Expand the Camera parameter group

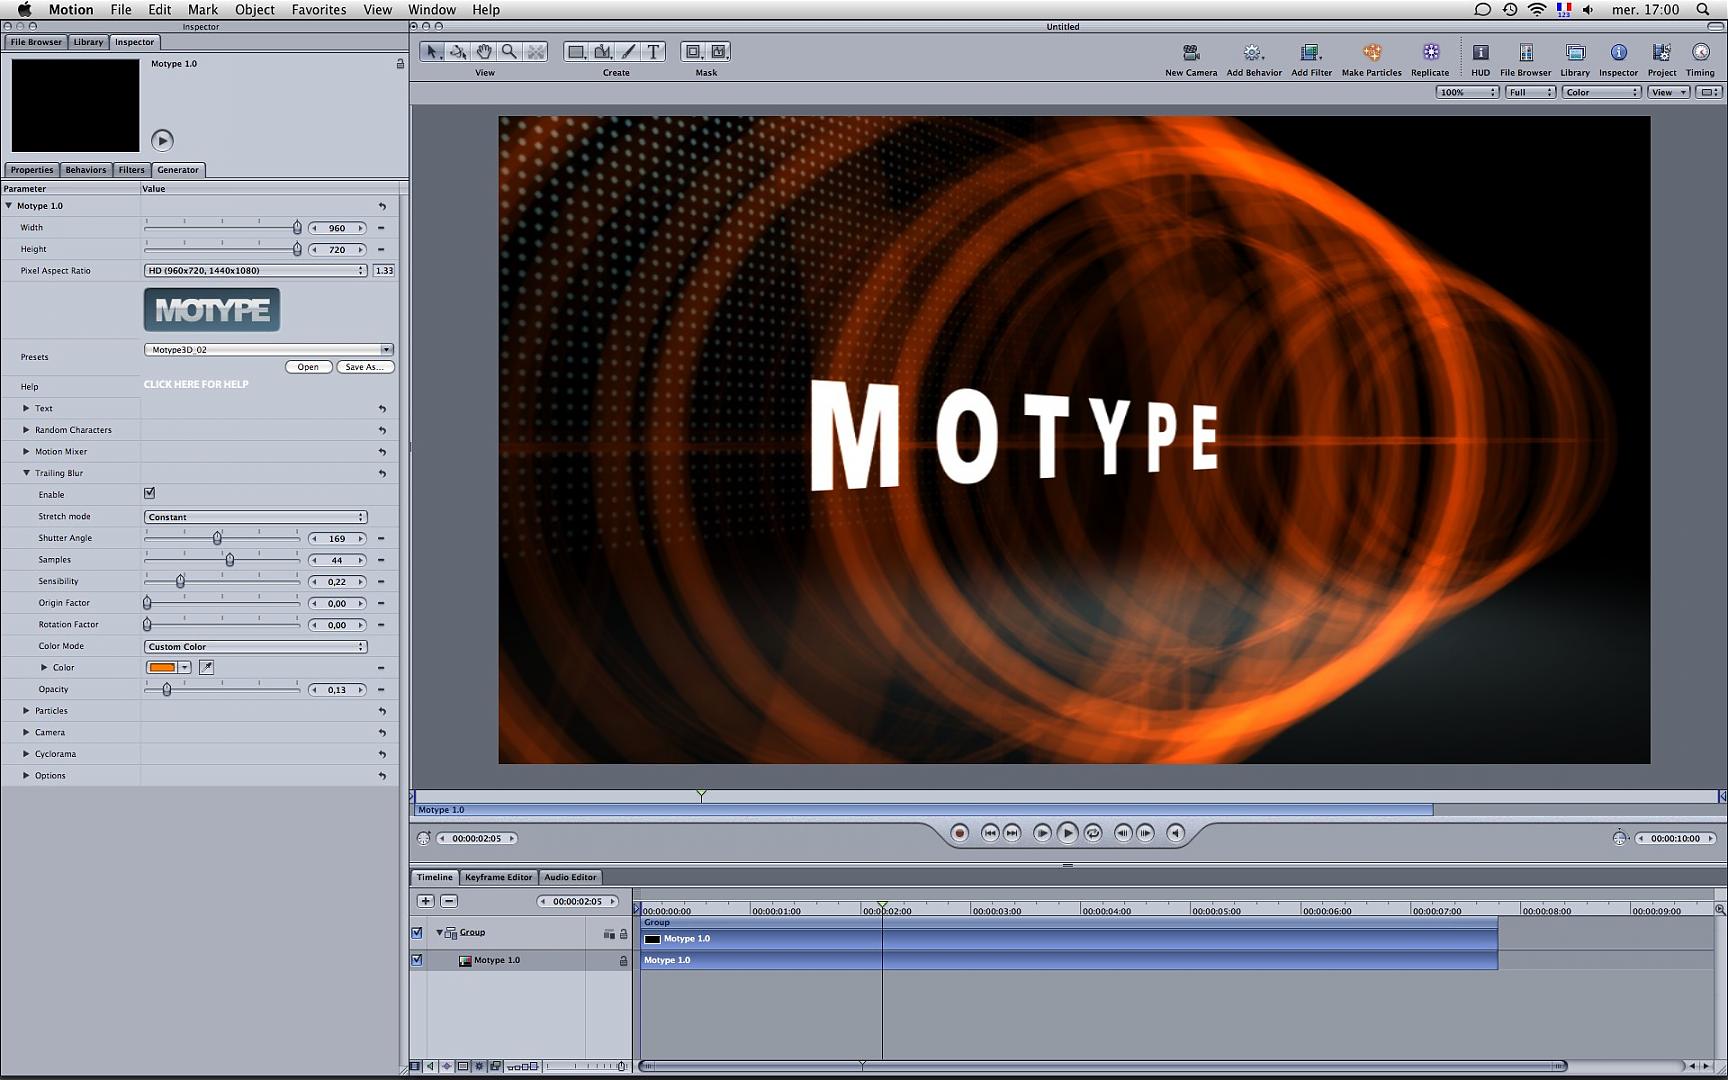(x=26, y=732)
